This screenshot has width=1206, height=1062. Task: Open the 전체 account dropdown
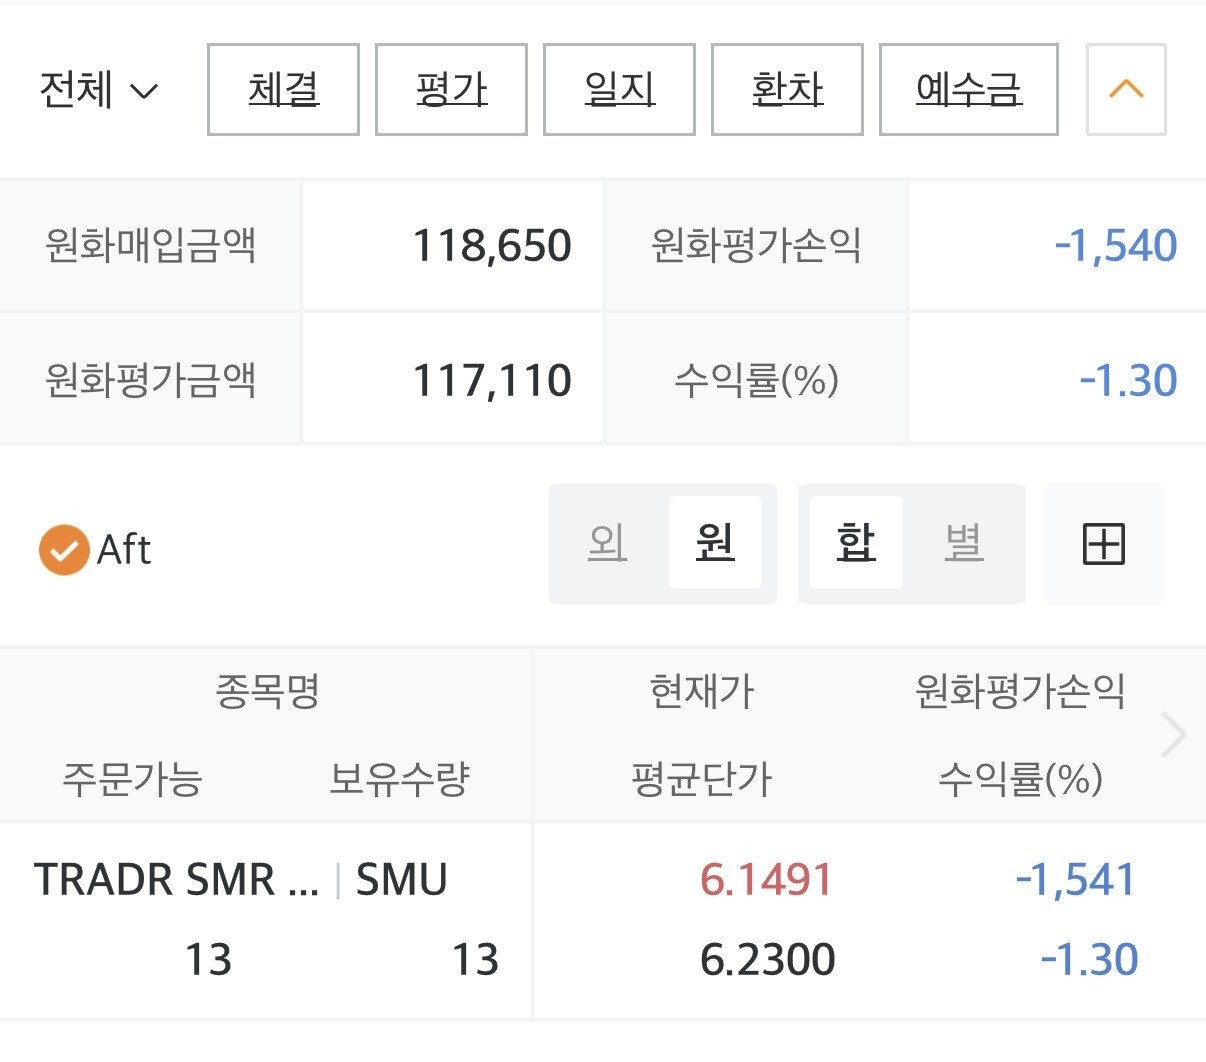(x=98, y=90)
